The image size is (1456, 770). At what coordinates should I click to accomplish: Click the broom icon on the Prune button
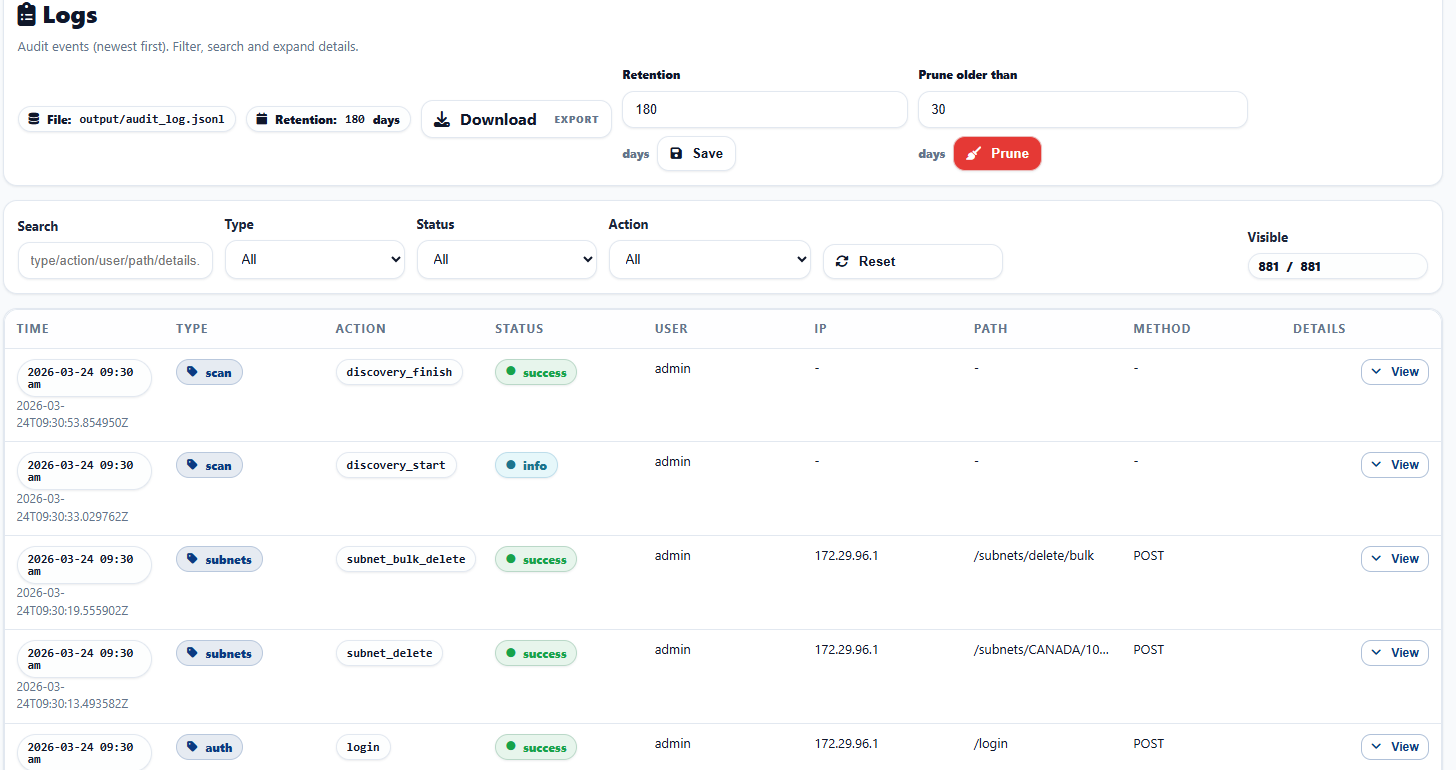click(974, 154)
